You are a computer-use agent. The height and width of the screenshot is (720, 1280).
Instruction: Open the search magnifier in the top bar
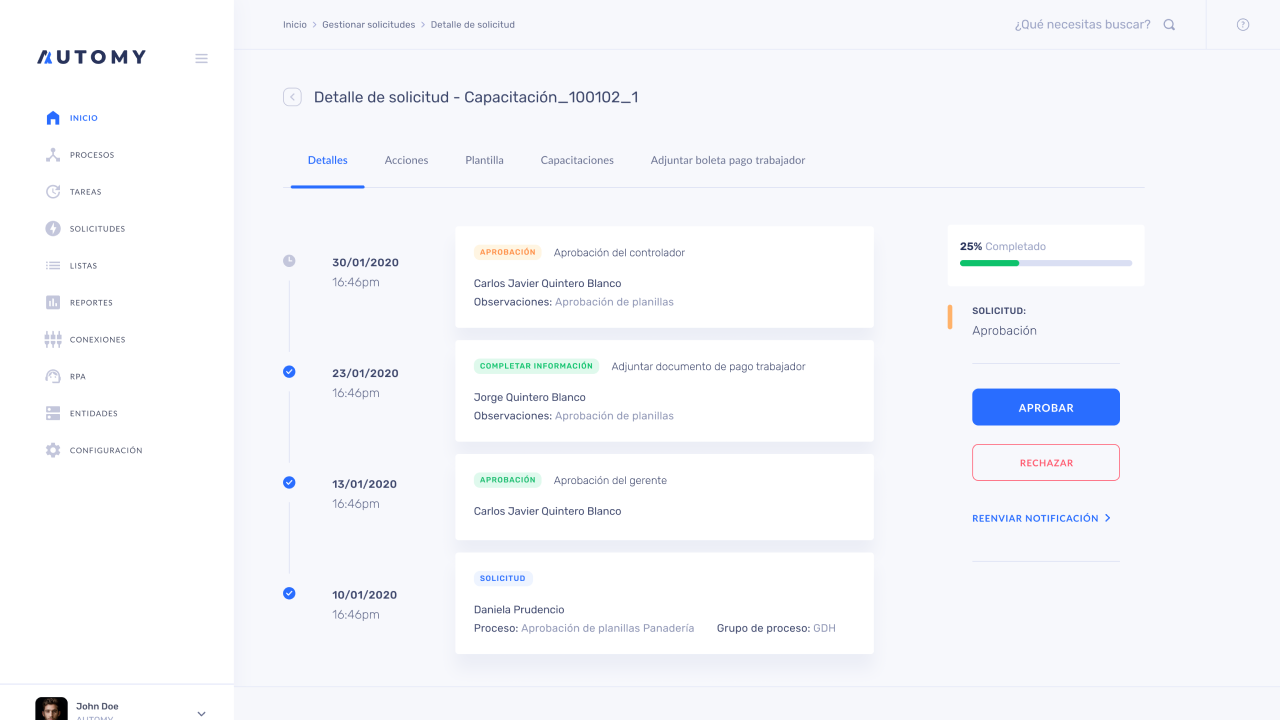point(1169,25)
